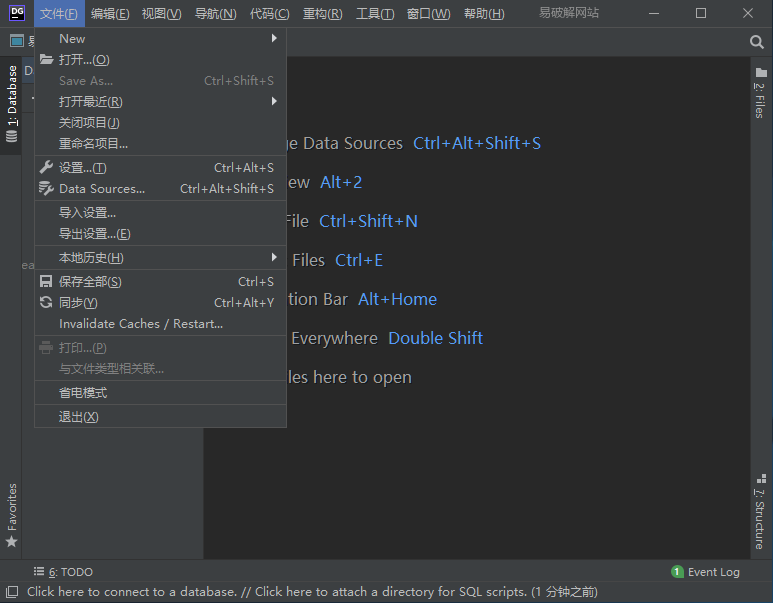Click the wrench icon beside 设置...(T)
This screenshot has height=603, width=773.
46,168
